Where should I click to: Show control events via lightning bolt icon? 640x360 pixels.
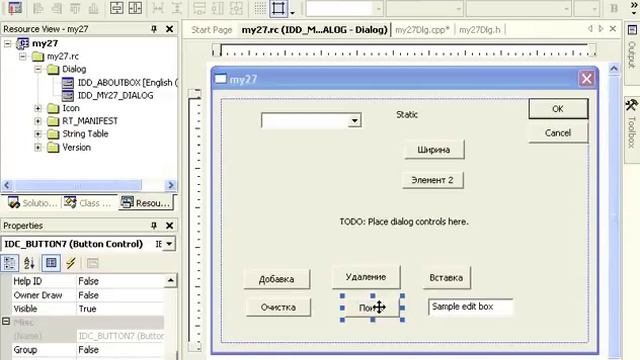(71, 263)
